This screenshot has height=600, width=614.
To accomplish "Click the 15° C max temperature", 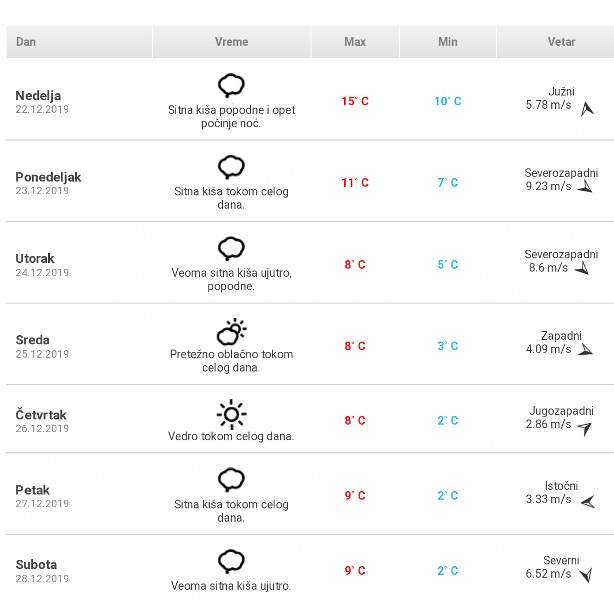I will 355,101.
